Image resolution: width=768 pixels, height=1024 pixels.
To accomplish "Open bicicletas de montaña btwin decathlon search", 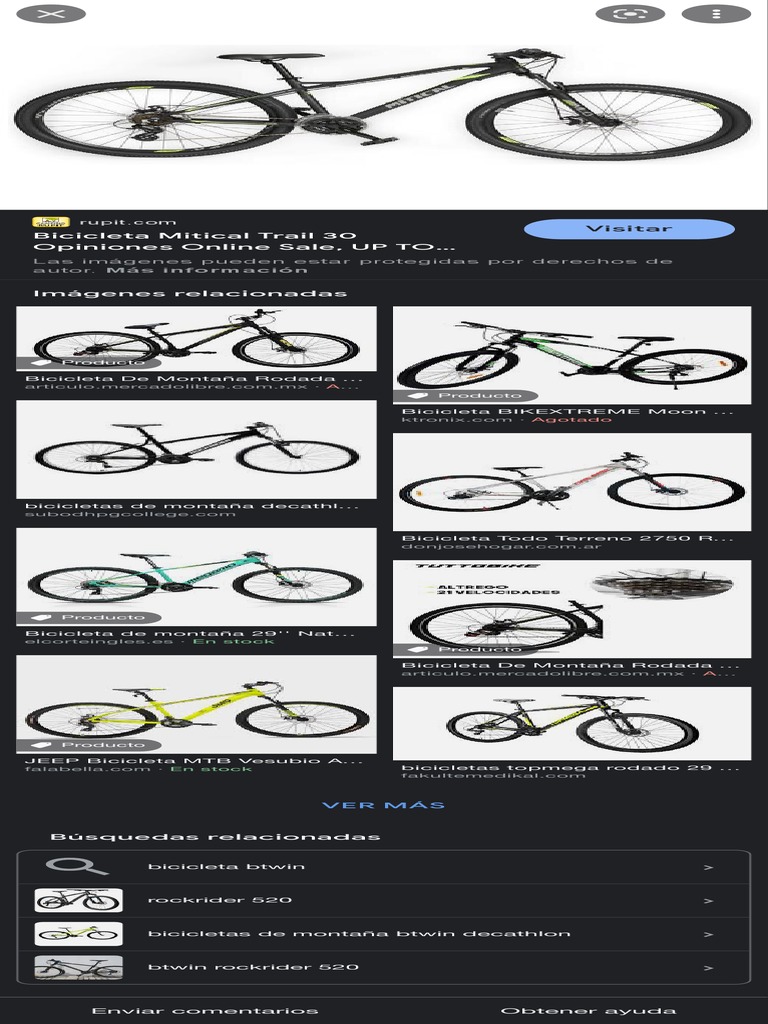I will point(383,934).
